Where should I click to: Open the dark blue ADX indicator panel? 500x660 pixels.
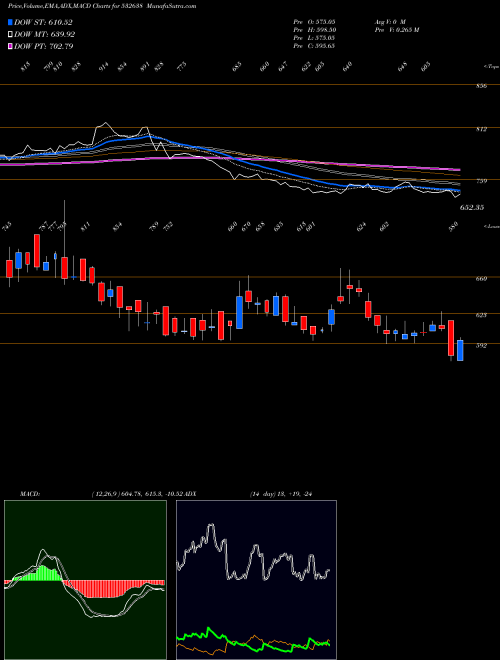click(x=256, y=580)
